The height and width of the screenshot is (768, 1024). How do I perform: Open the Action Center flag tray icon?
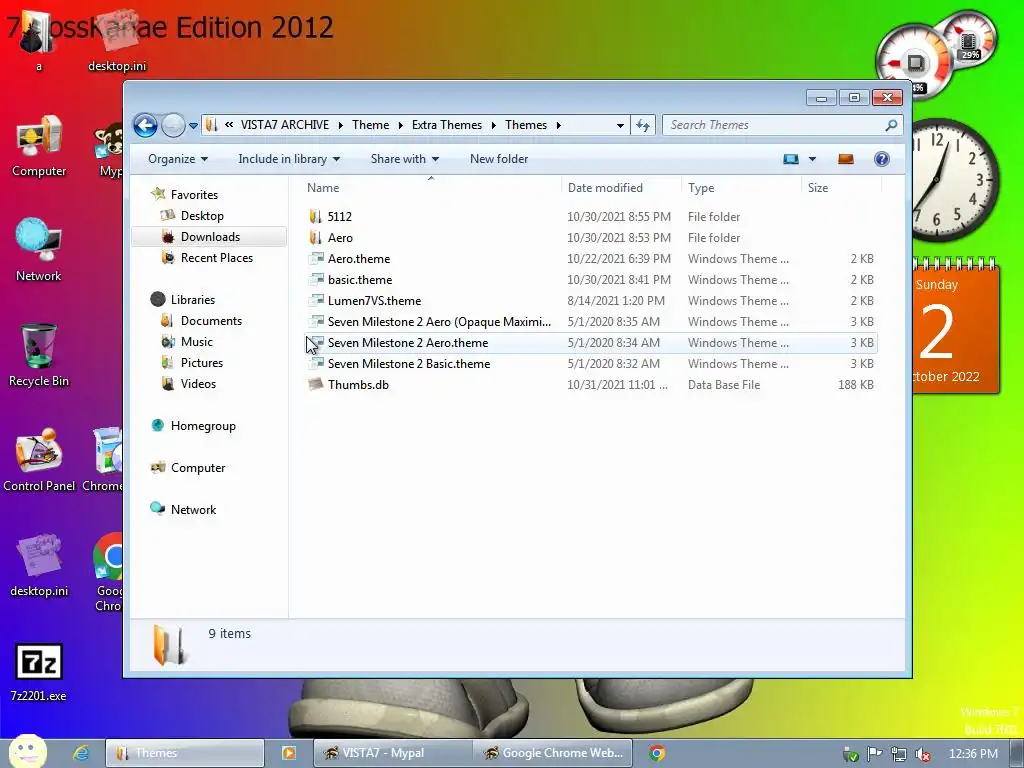pyautogui.click(x=874, y=754)
